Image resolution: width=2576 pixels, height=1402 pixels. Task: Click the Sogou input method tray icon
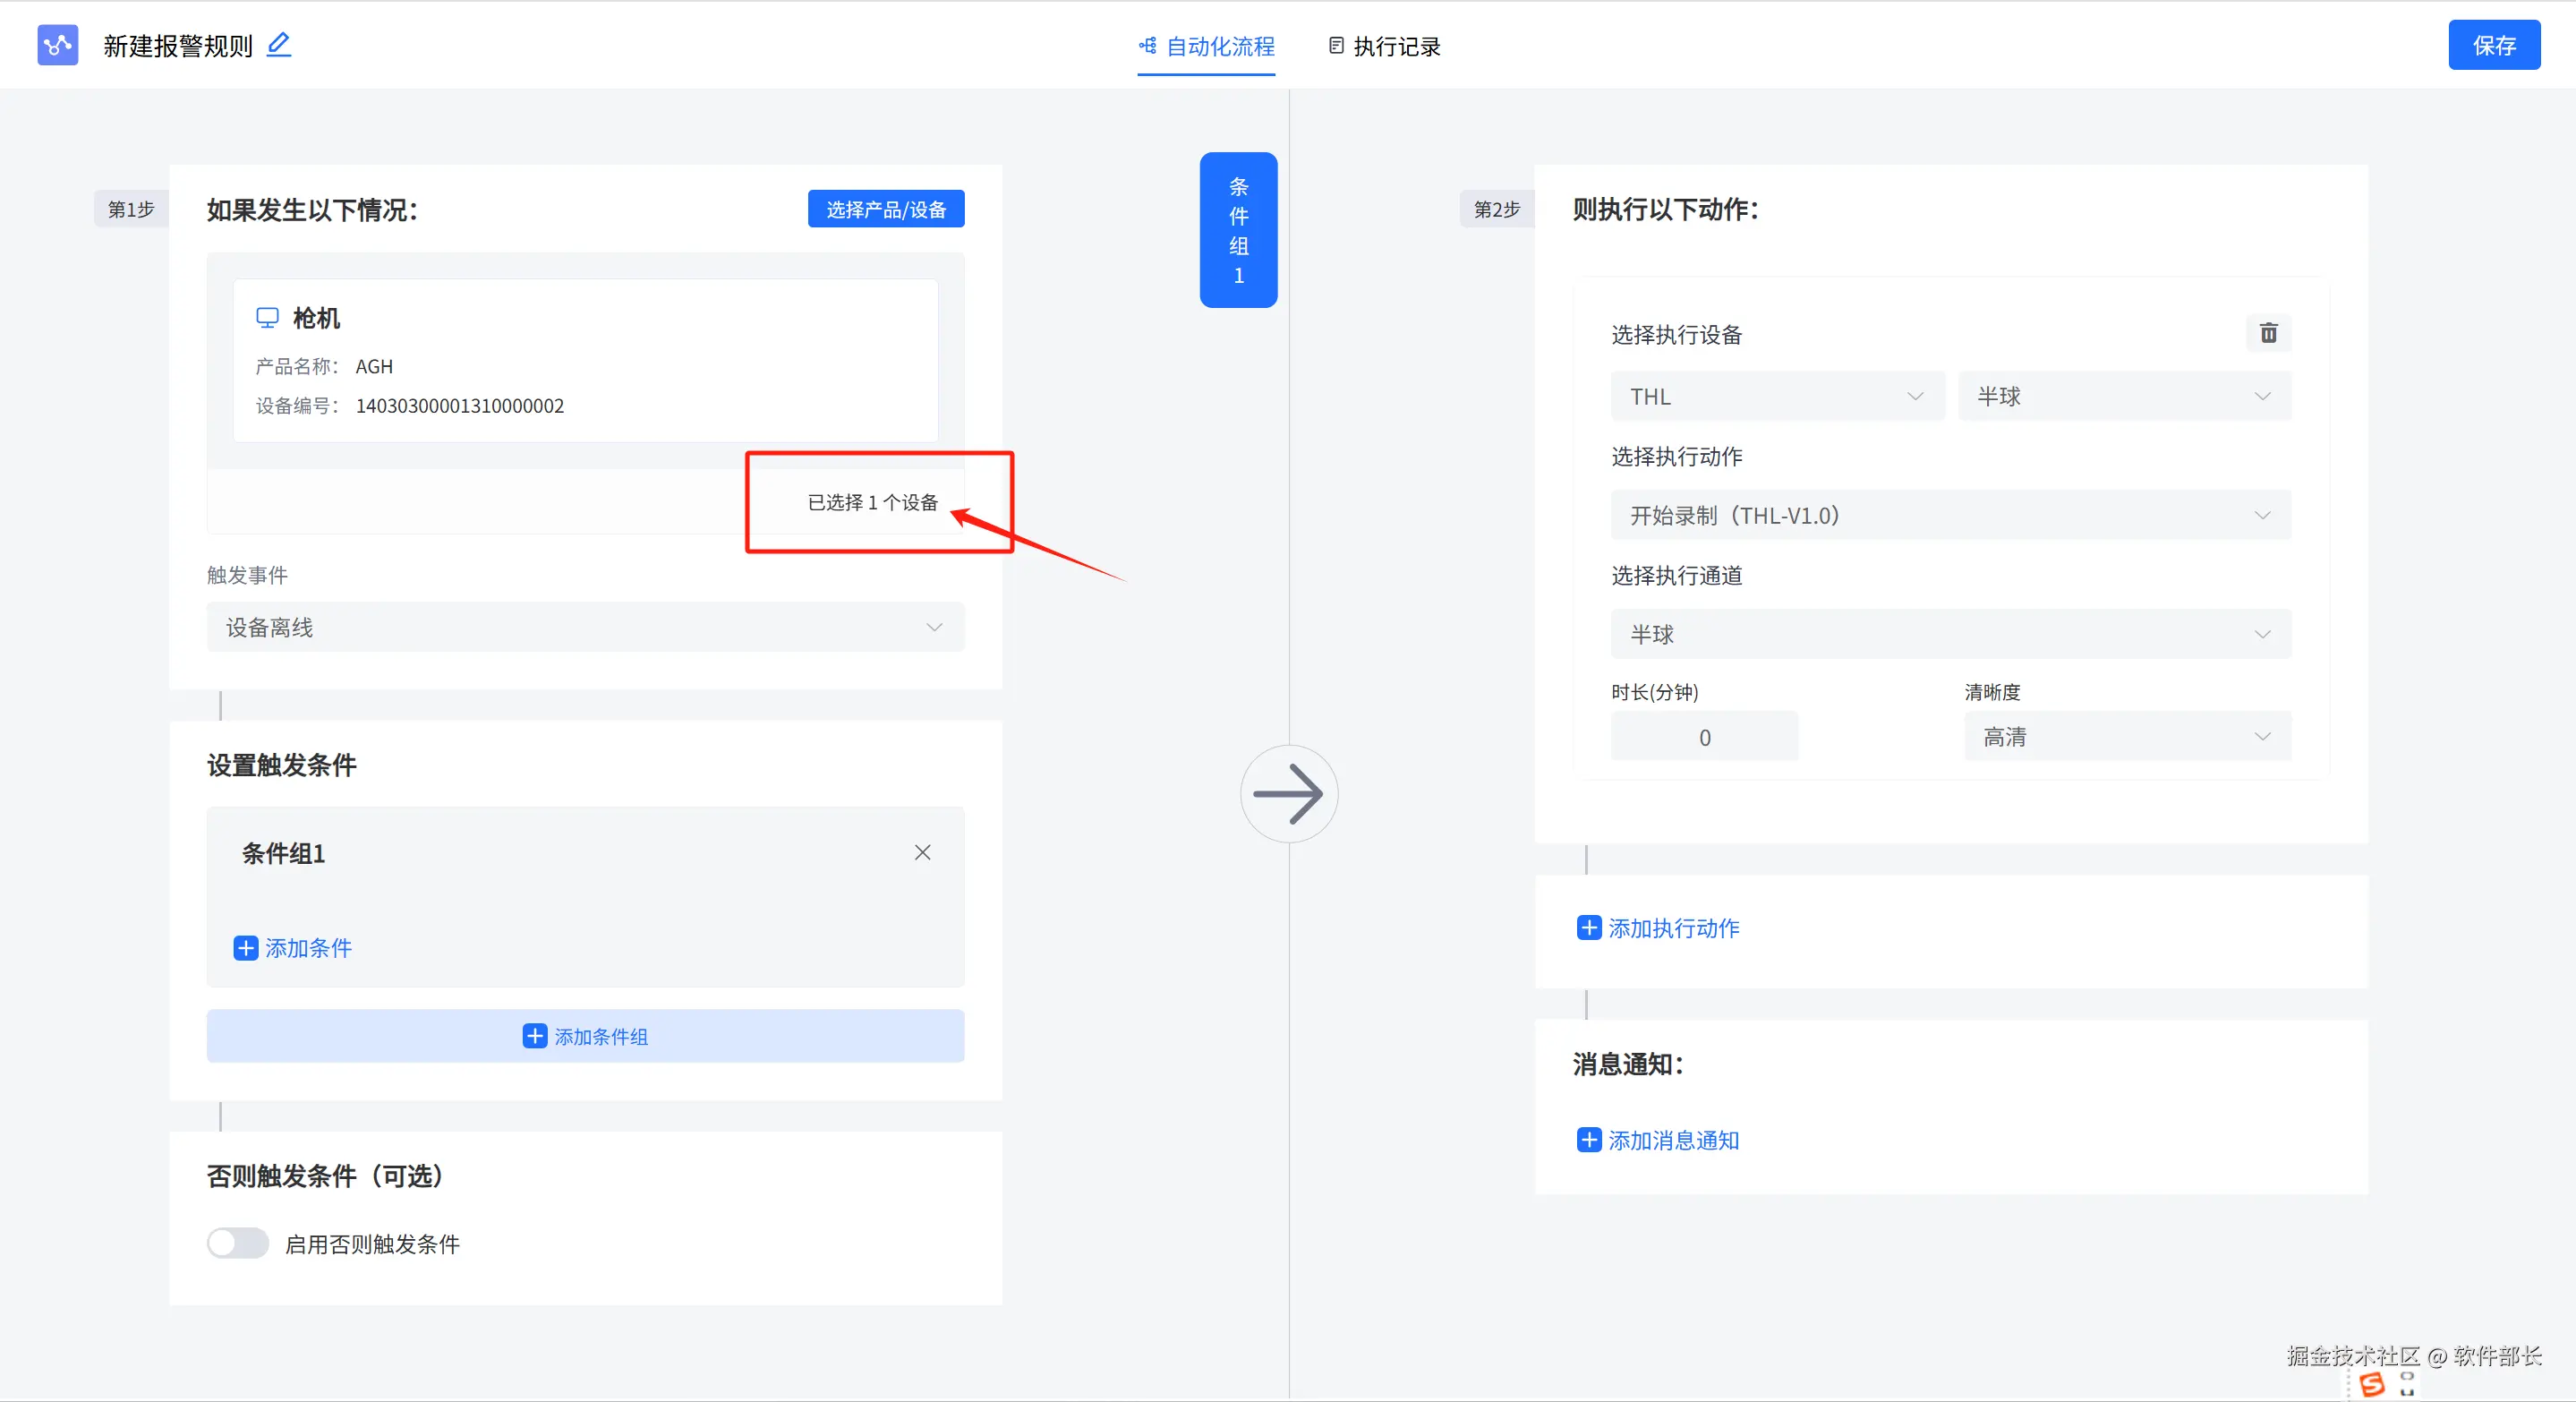[x=2371, y=1385]
